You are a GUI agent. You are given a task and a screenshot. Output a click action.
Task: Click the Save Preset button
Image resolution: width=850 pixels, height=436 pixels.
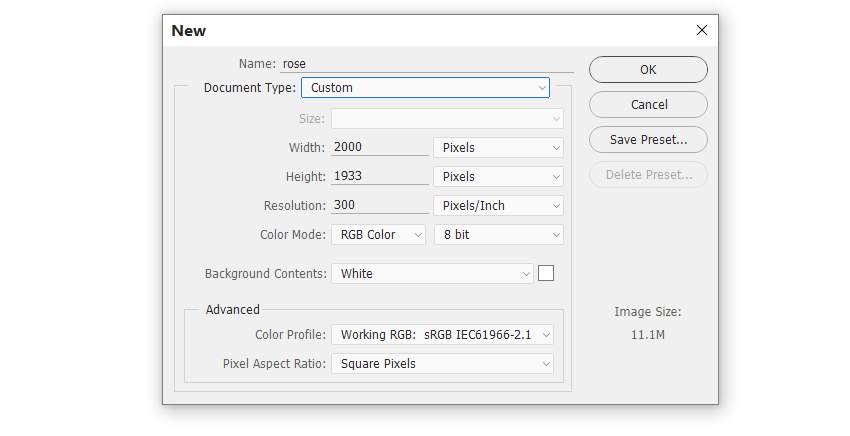[x=648, y=140]
